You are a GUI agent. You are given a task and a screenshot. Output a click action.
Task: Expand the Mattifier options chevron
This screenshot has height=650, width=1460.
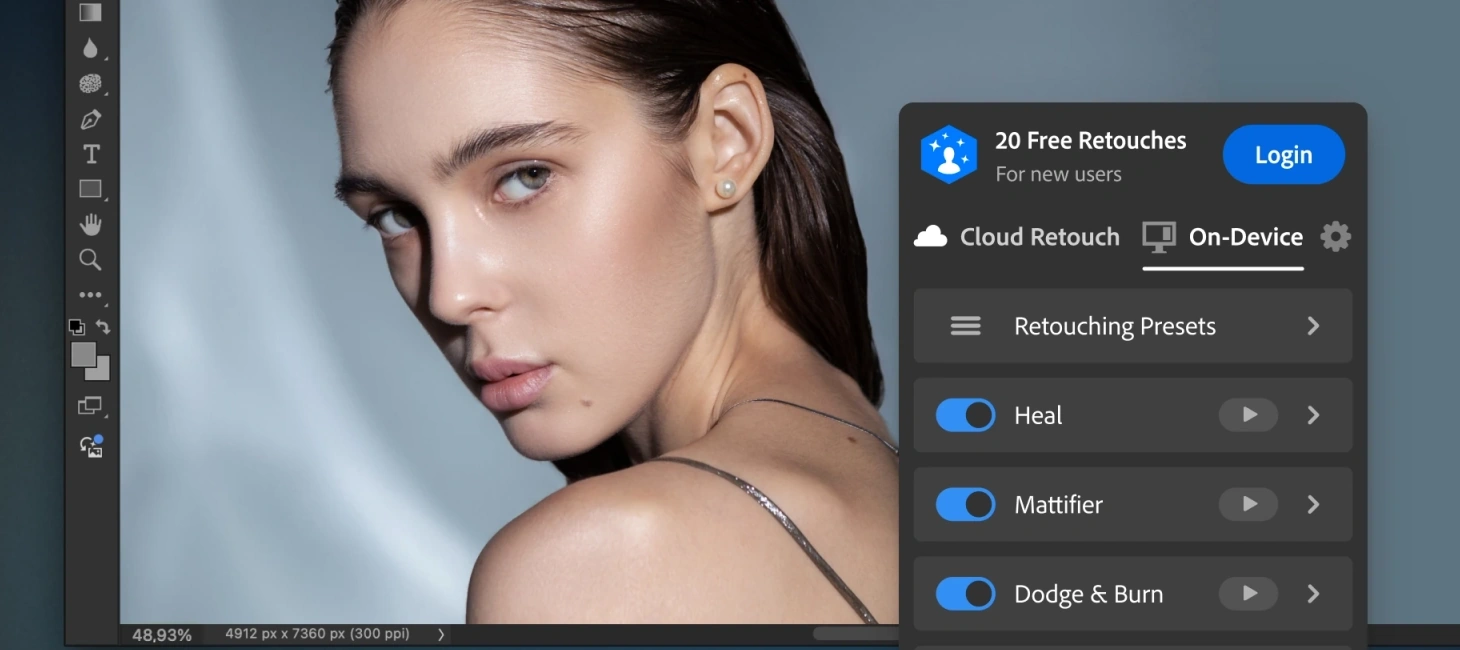coord(1313,505)
